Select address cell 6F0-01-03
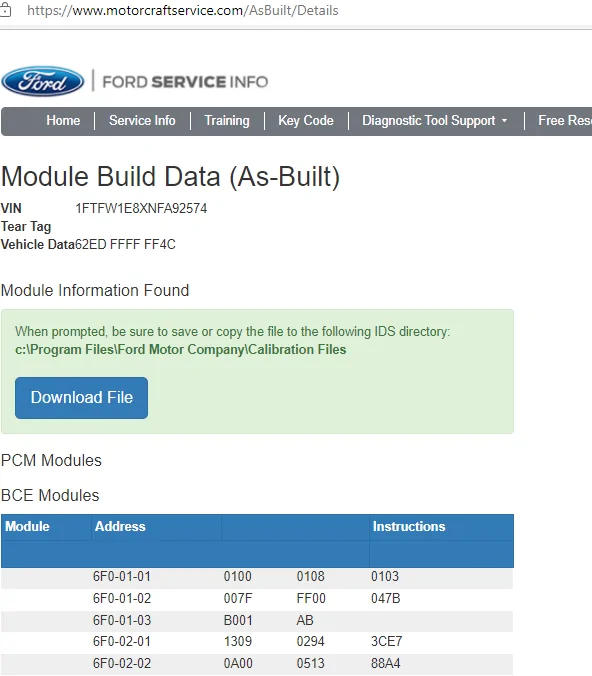The height and width of the screenshot is (676, 592). pos(122,620)
